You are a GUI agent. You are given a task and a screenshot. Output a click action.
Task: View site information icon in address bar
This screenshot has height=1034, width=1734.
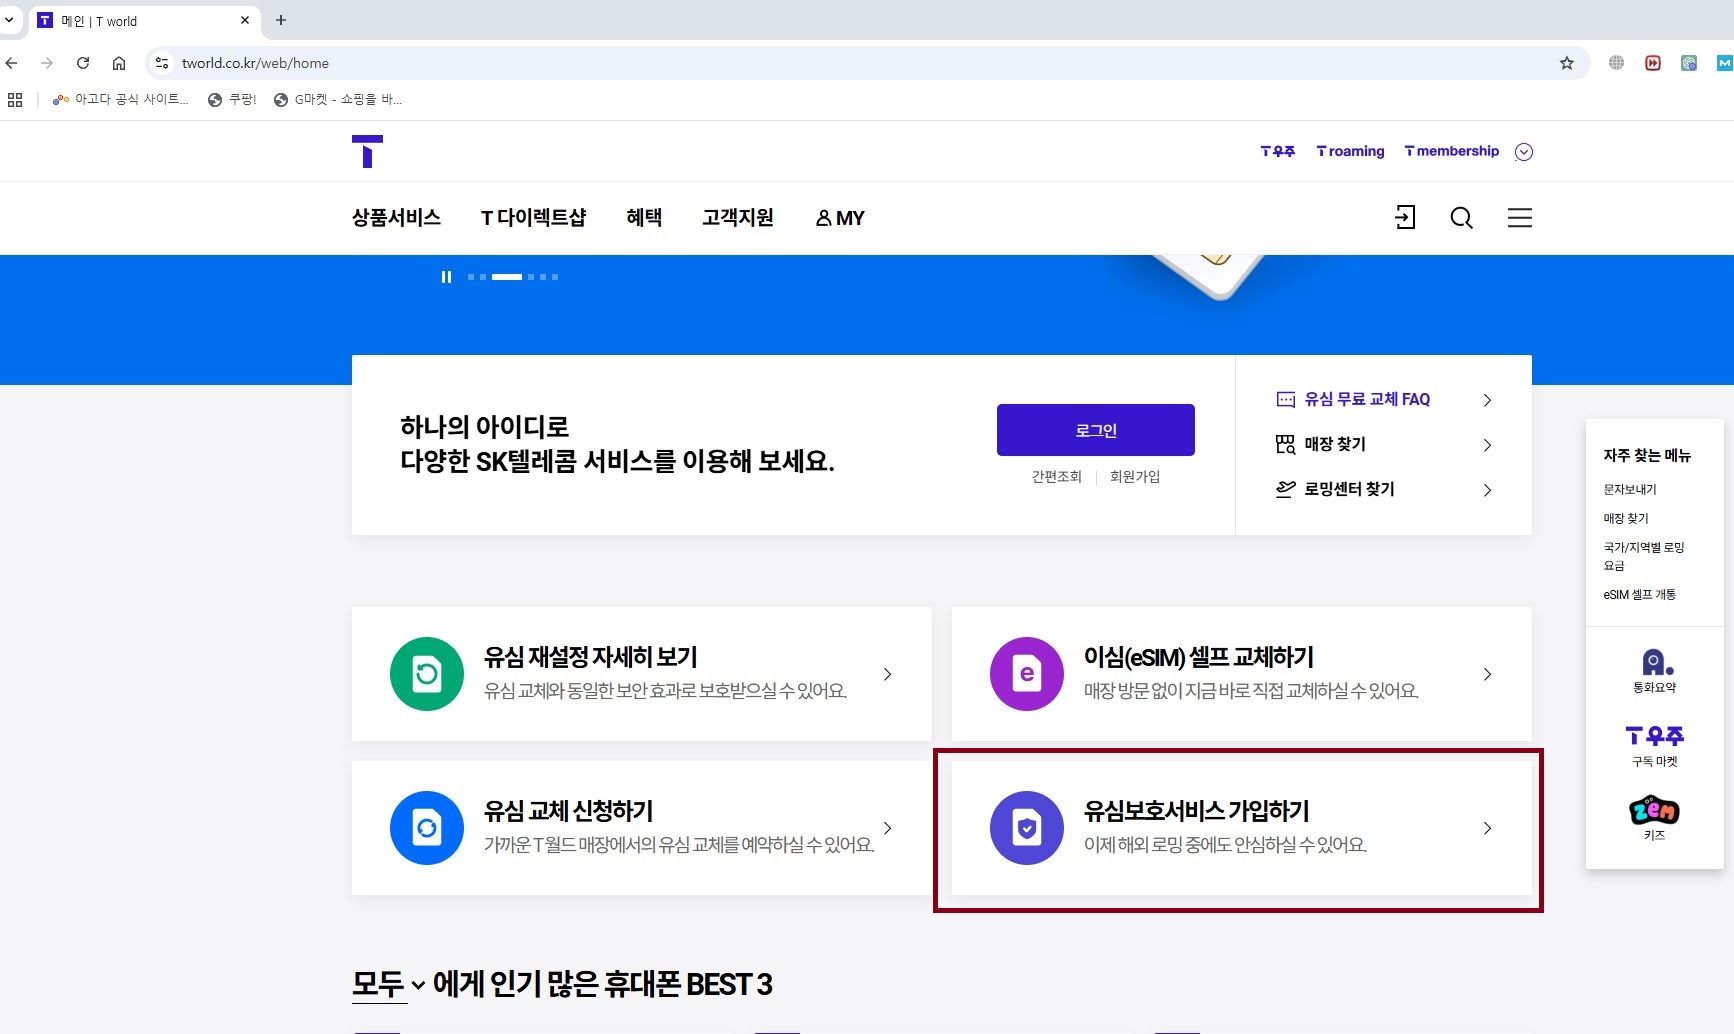pyautogui.click(x=162, y=63)
